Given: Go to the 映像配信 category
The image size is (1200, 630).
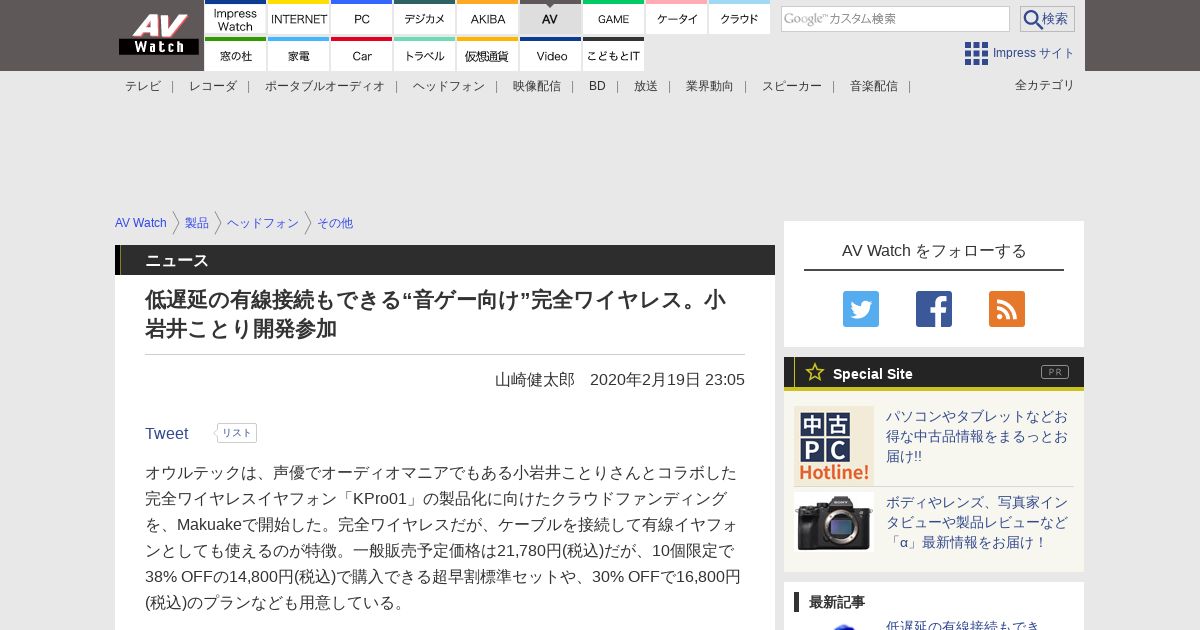Looking at the screenshot, I should tap(537, 86).
